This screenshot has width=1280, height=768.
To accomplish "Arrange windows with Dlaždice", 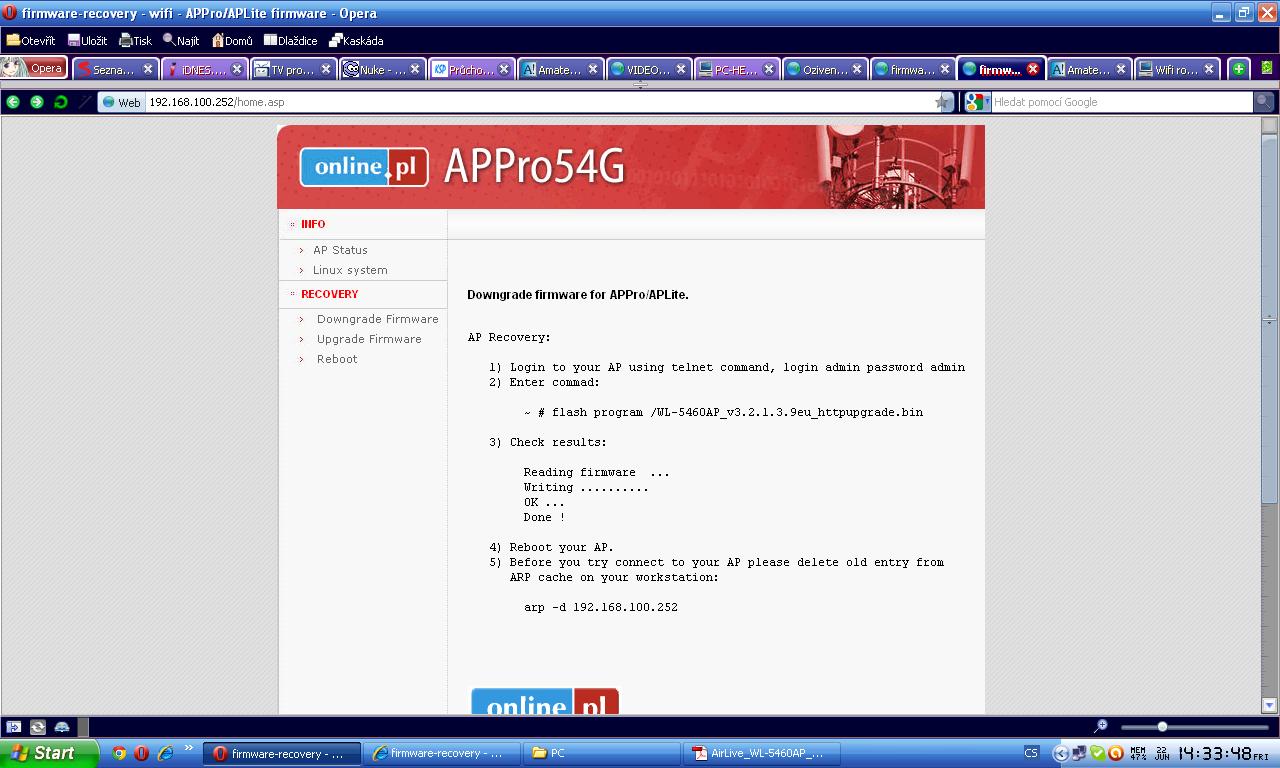I will (290, 41).
